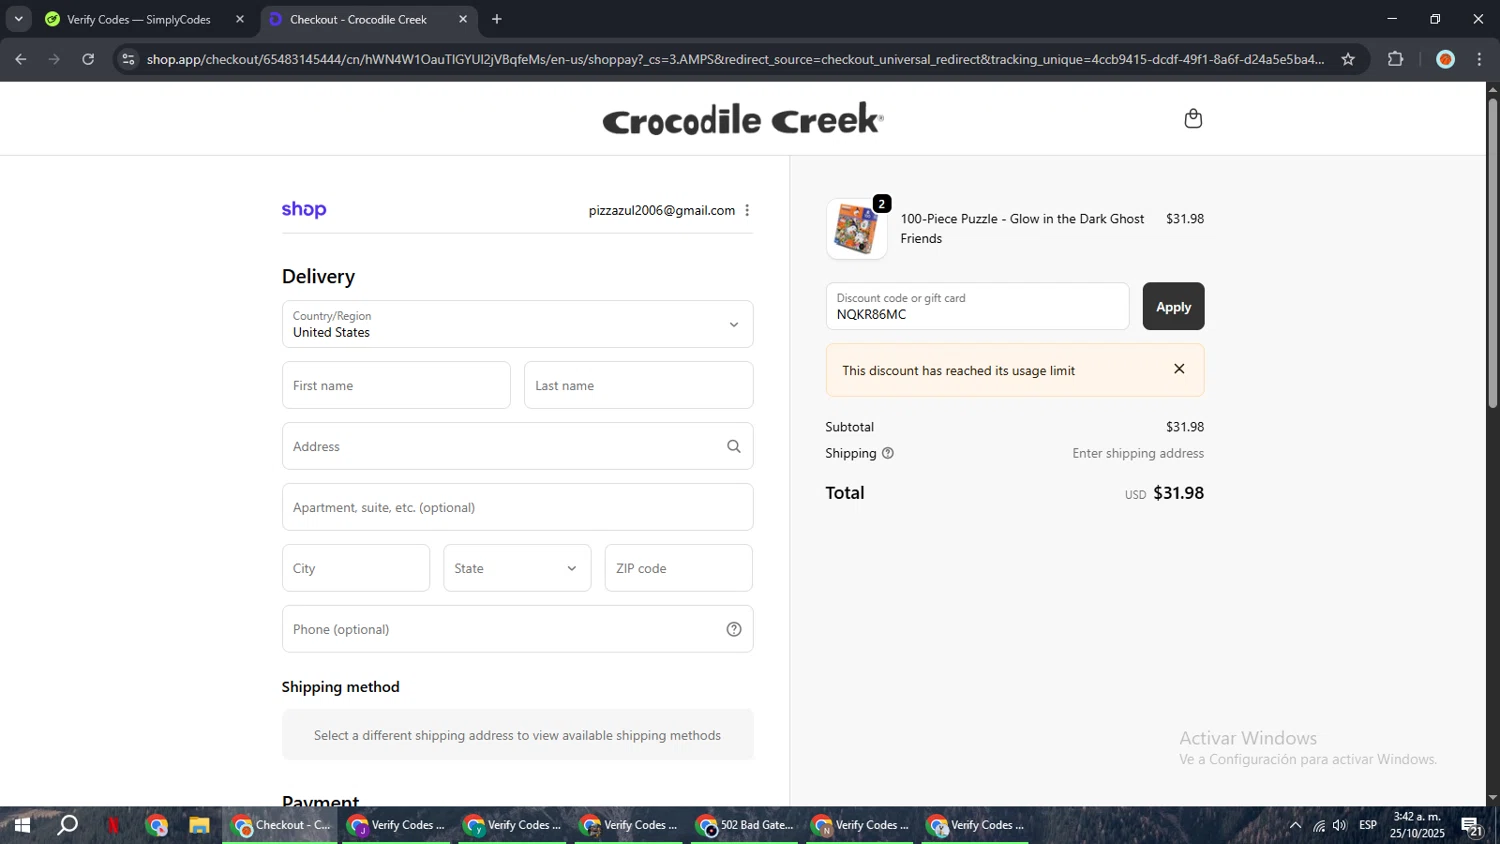Apply the discount code

pyautogui.click(x=1173, y=306)
